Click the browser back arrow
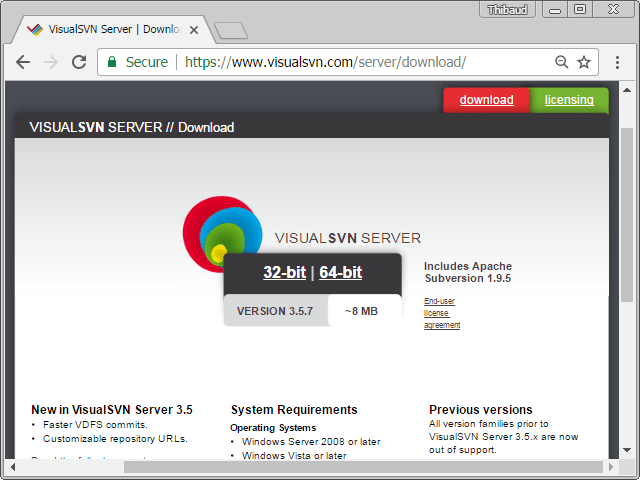640x480 pixels. click(23, 62)
